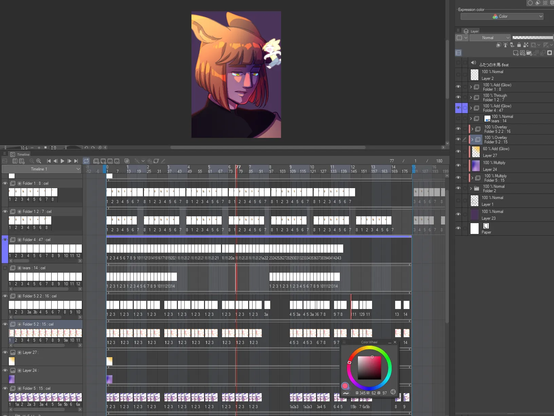The width and height of the screenshot is (554, 416).
Task: Open the Normal blending mode dropdown
Action: pos(490,37)
